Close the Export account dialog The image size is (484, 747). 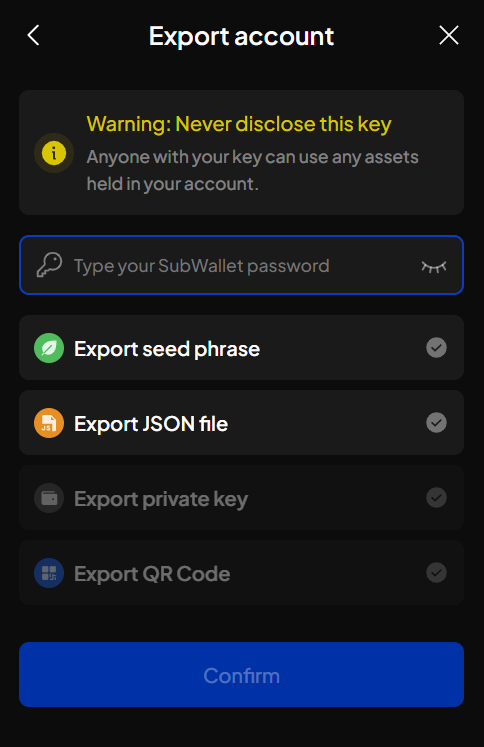[448, 35]
